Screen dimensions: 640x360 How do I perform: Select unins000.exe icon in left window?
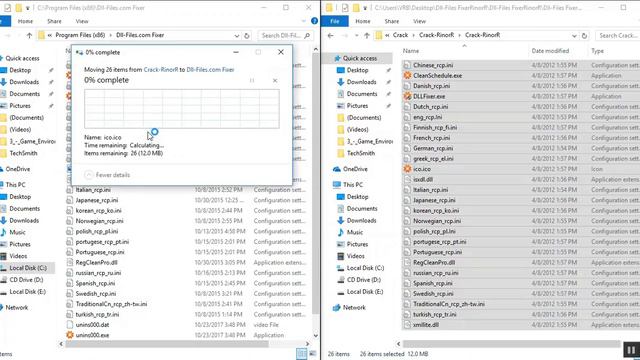point(70,335)
